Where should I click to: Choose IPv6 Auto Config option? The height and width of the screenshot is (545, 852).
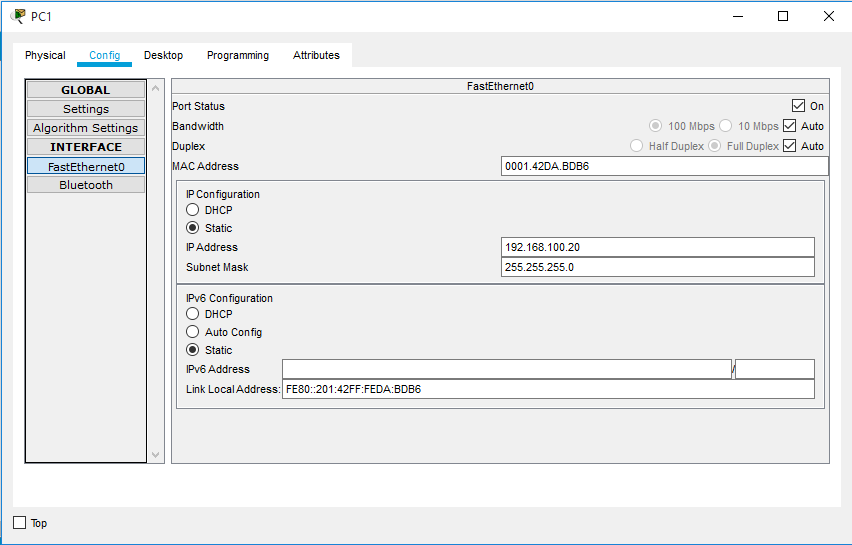(193, 332)
